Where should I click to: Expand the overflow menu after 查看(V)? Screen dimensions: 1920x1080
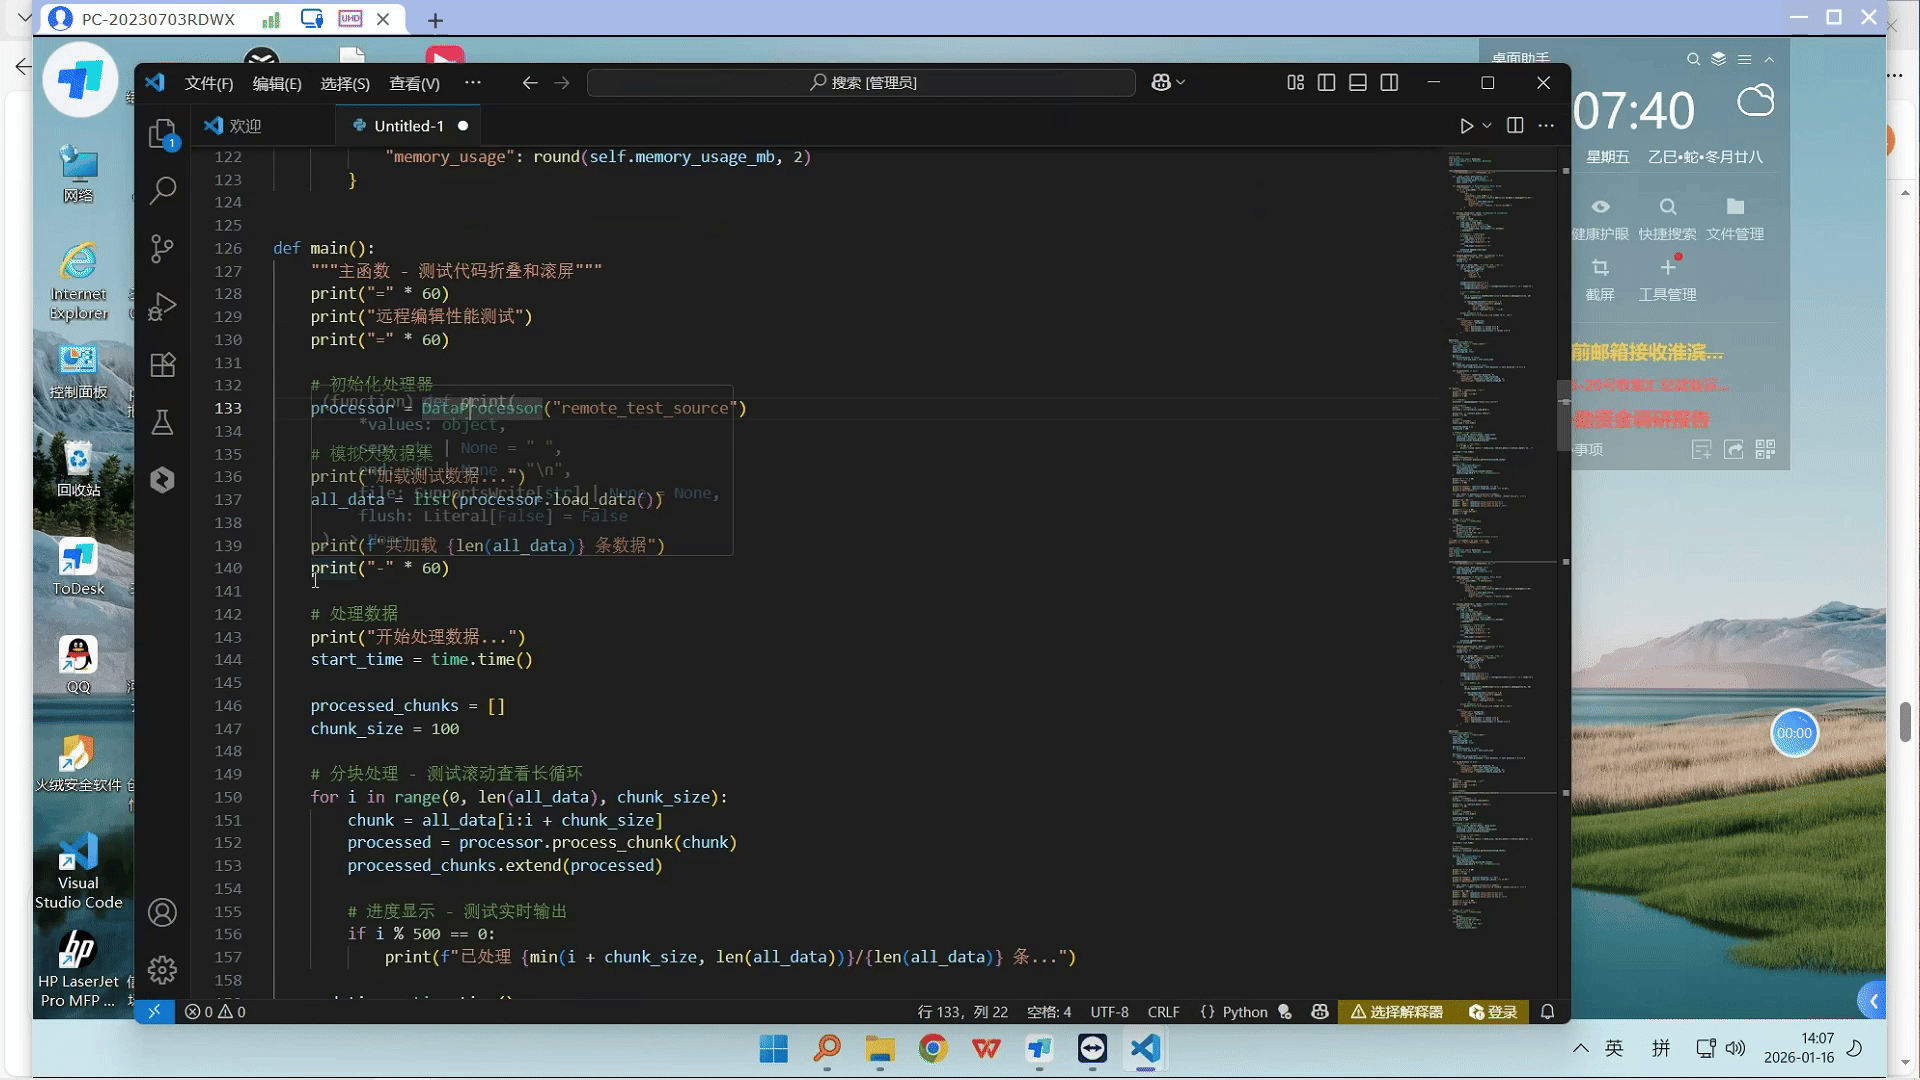tap(473, 83)
